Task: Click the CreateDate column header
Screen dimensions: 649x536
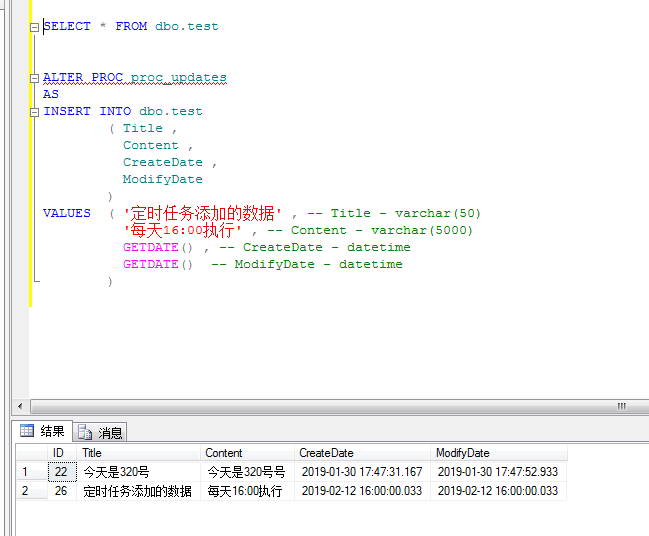Action: pyautogui.click(x=362, y=453)
